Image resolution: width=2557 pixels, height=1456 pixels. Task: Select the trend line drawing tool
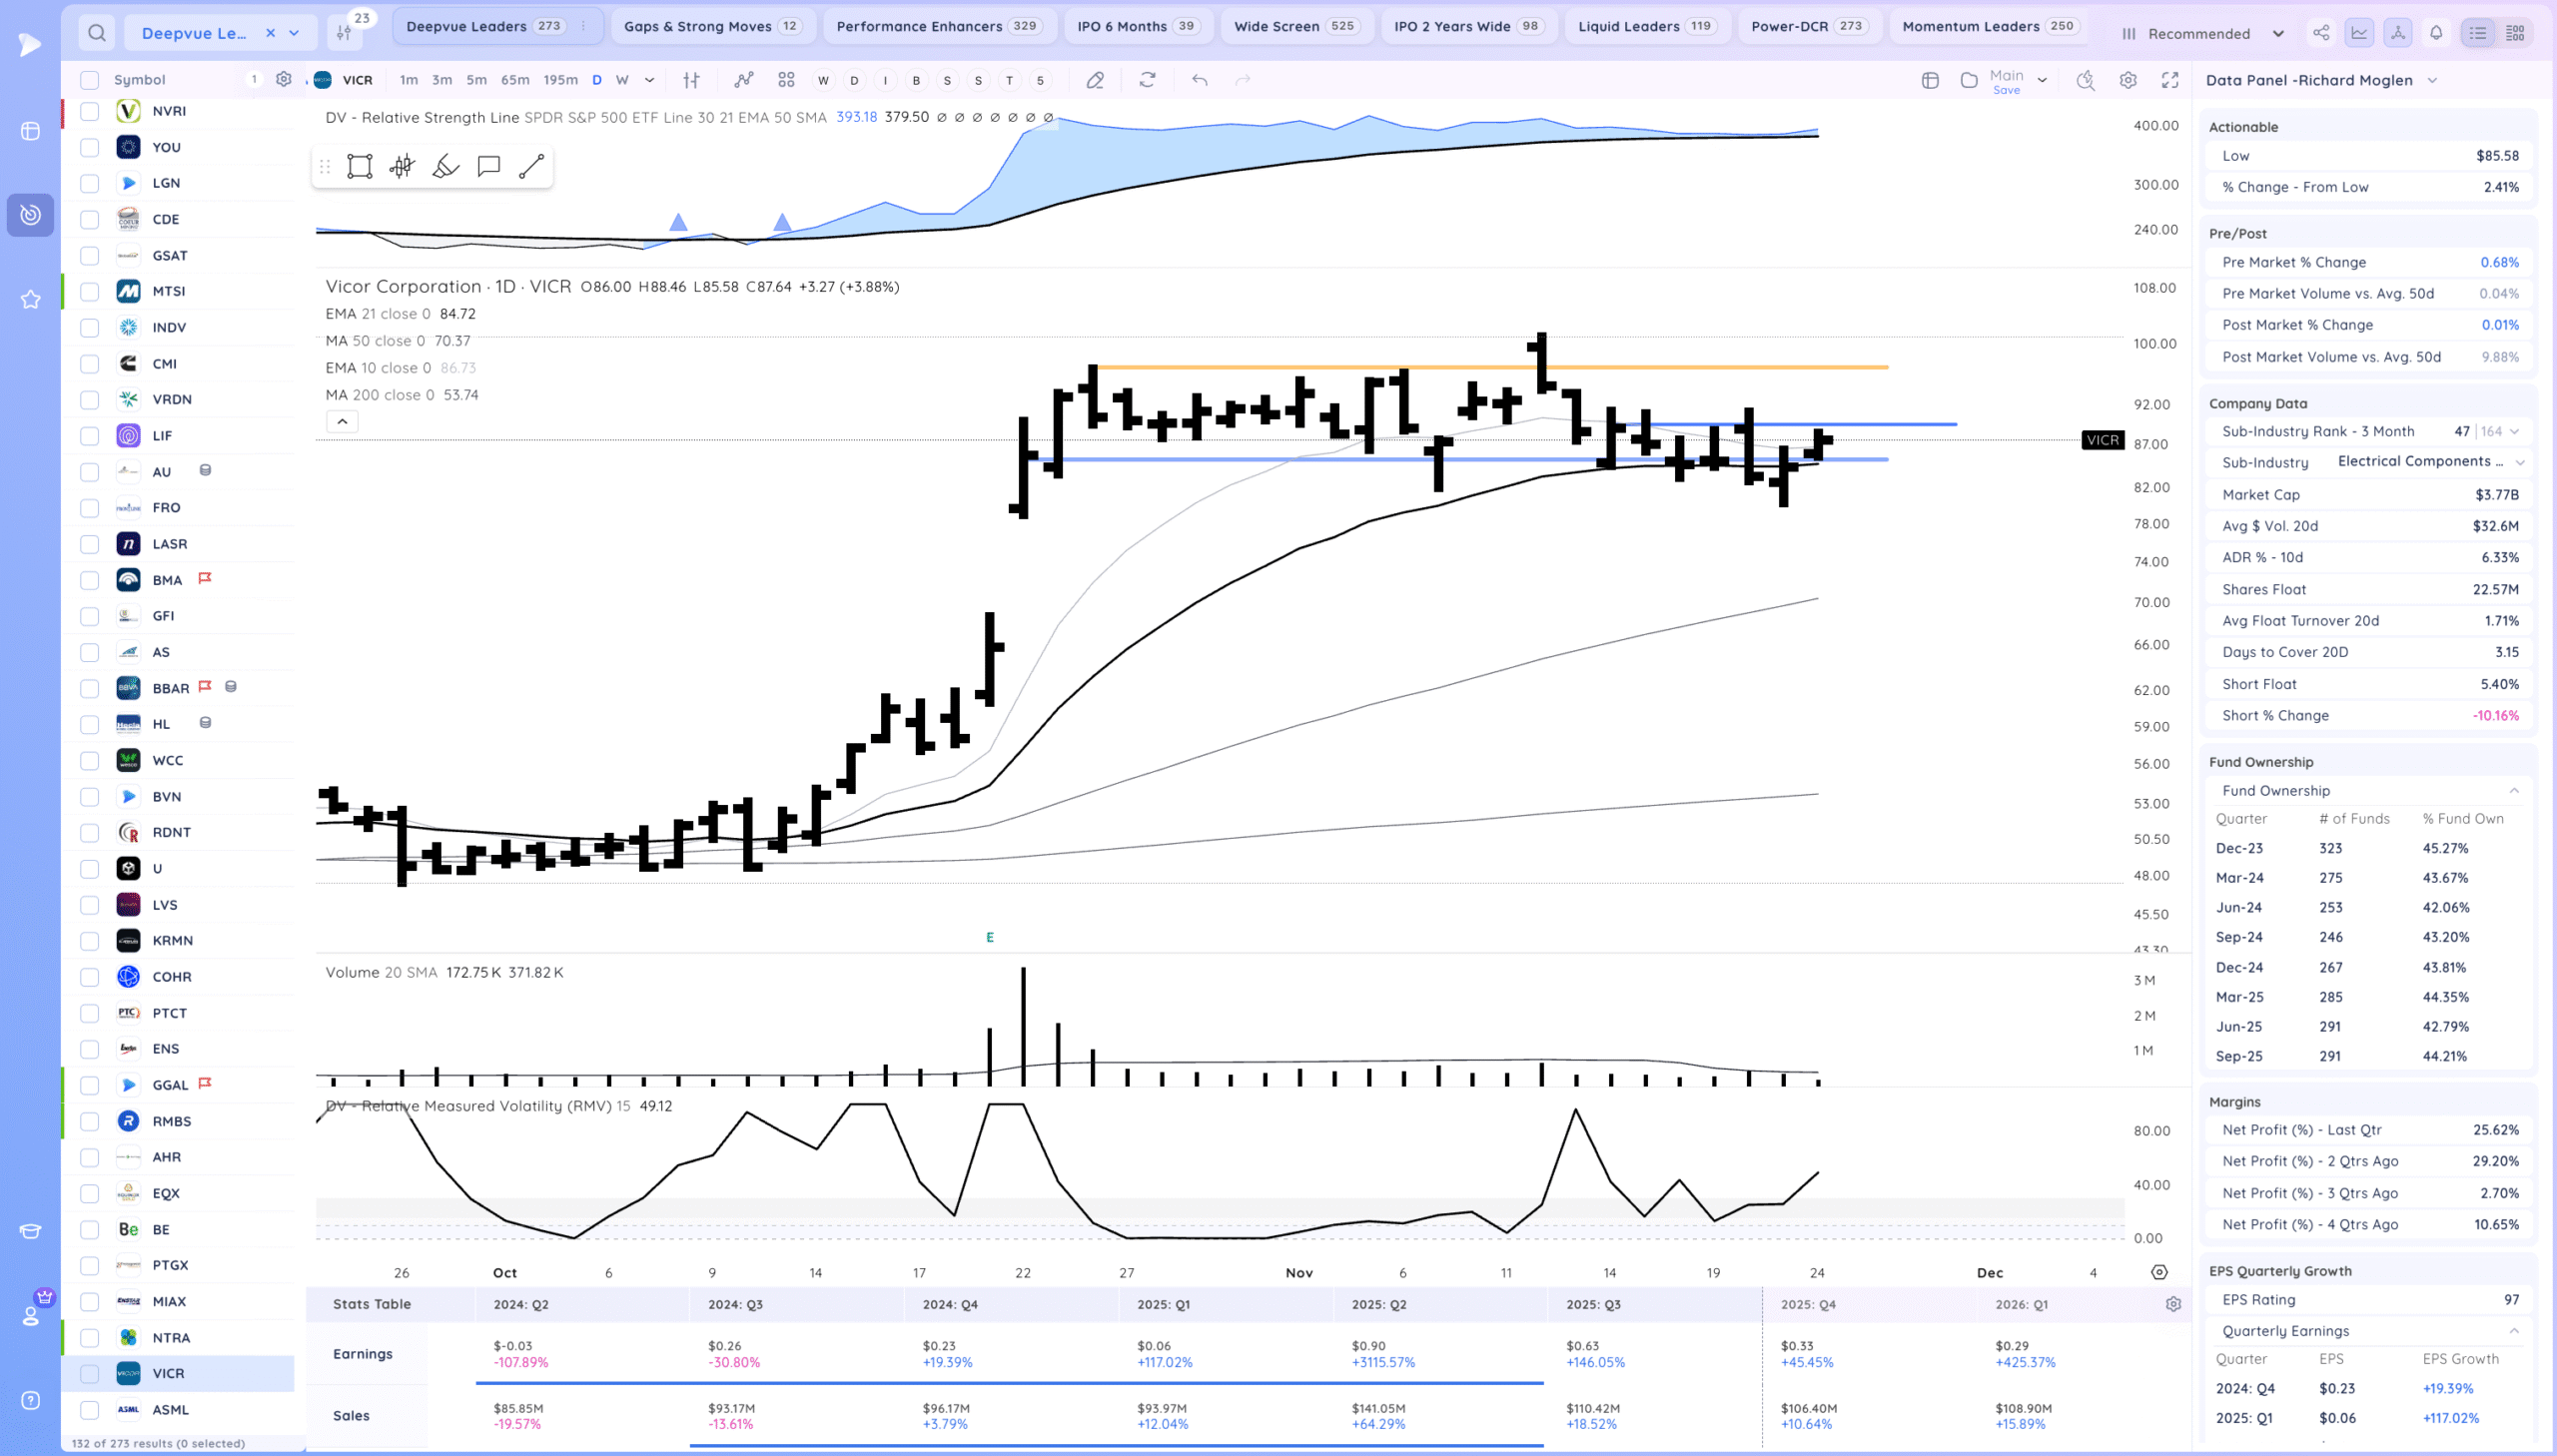click(531, 167)
